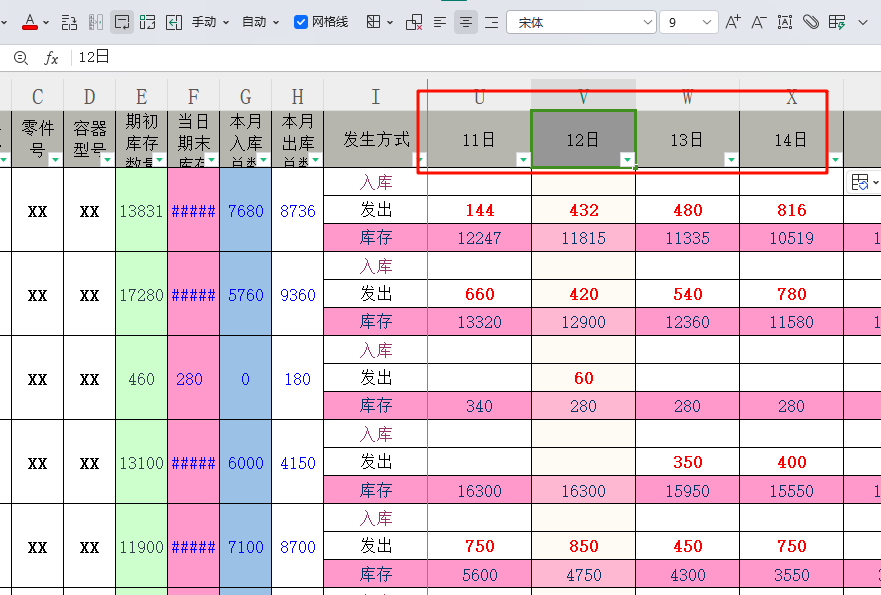
Task: Open the font color dropdown arrow
Action: tap(46, 23)
